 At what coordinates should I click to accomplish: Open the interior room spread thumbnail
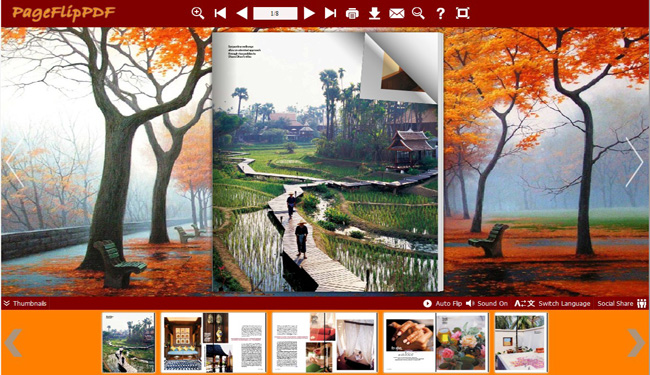[213, 343]
